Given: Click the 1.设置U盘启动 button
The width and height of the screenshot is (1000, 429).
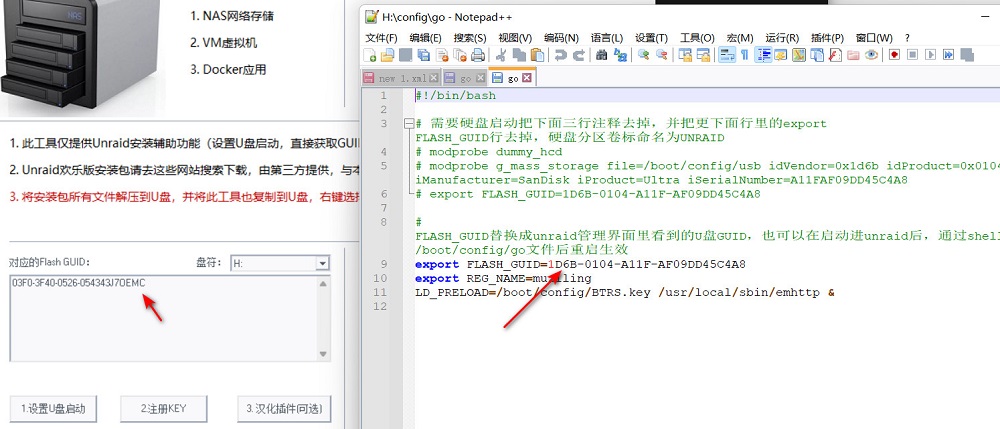Looking at the screenshot, I should 53,409.
